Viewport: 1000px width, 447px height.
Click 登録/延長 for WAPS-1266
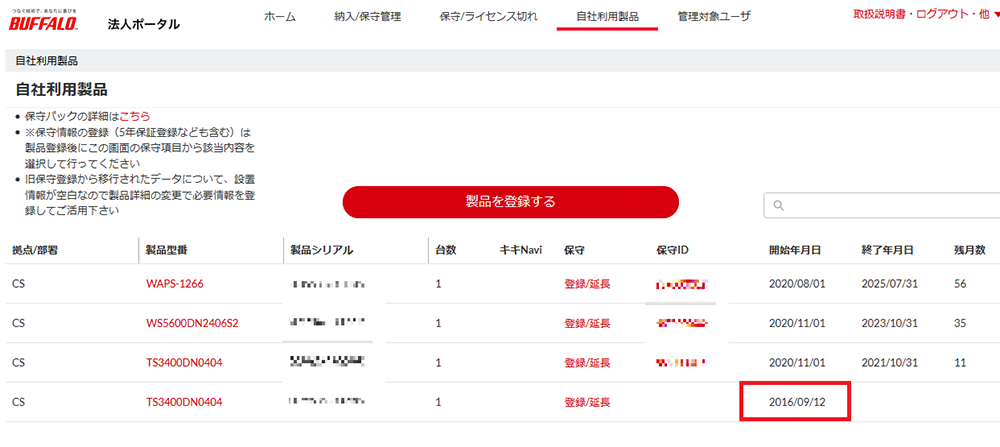587,284
